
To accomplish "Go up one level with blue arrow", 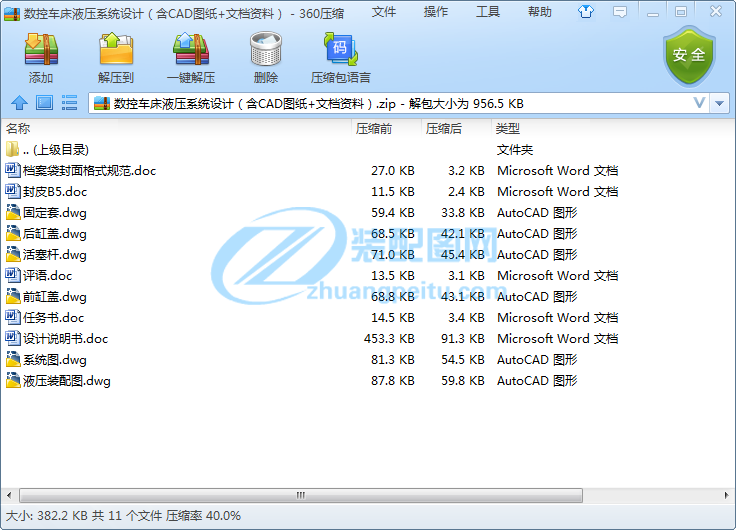I will click(x=19, y=103).
